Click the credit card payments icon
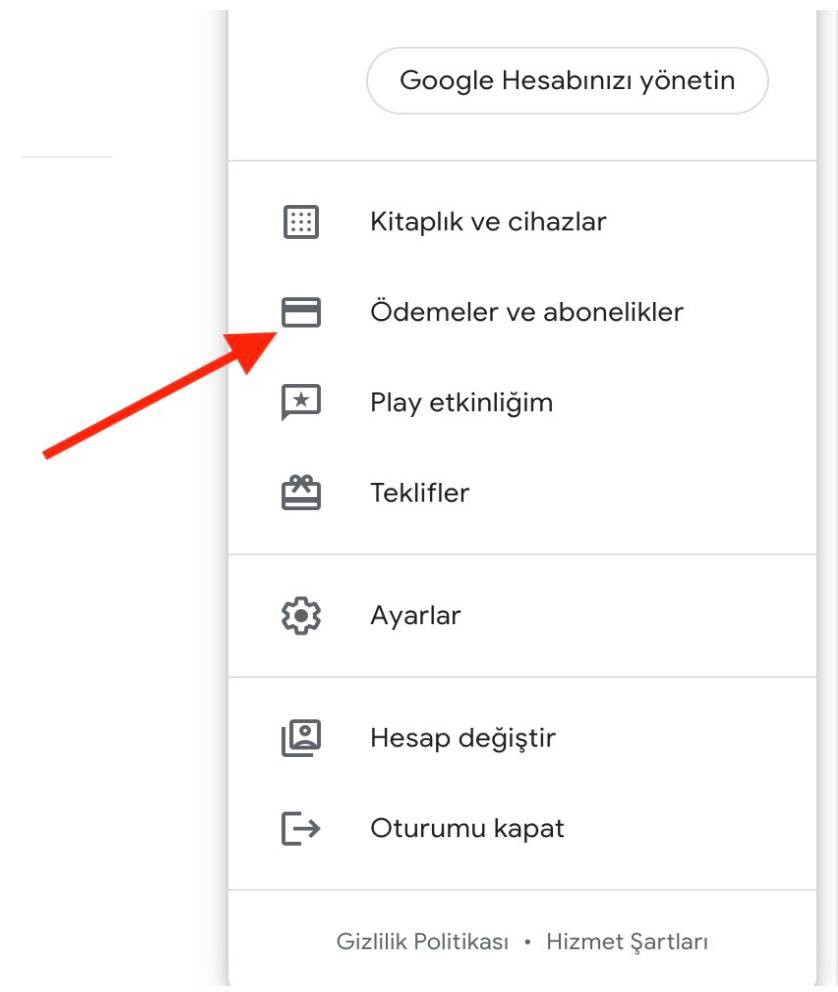The height and width of the screenshot is (992, 838). [301, 312]
